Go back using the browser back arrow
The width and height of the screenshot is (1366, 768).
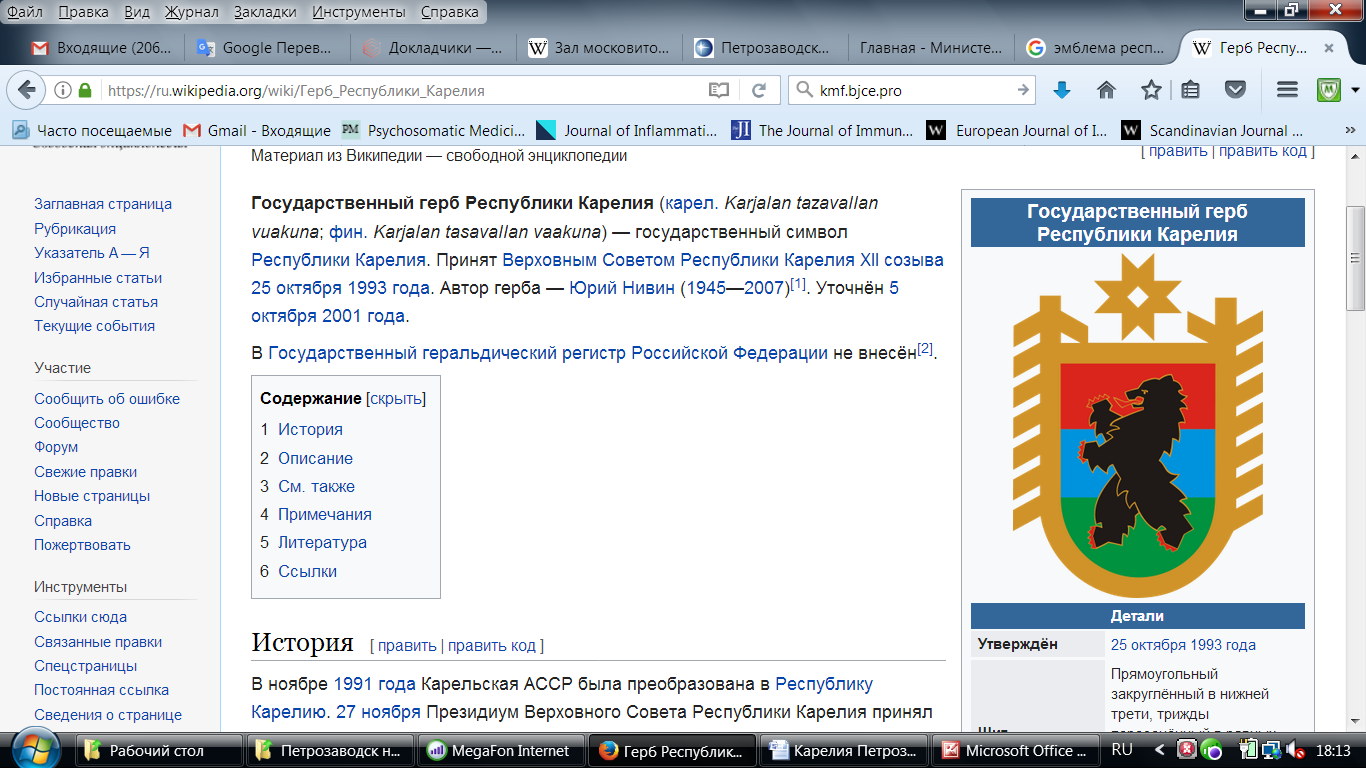tap(27, 90)
